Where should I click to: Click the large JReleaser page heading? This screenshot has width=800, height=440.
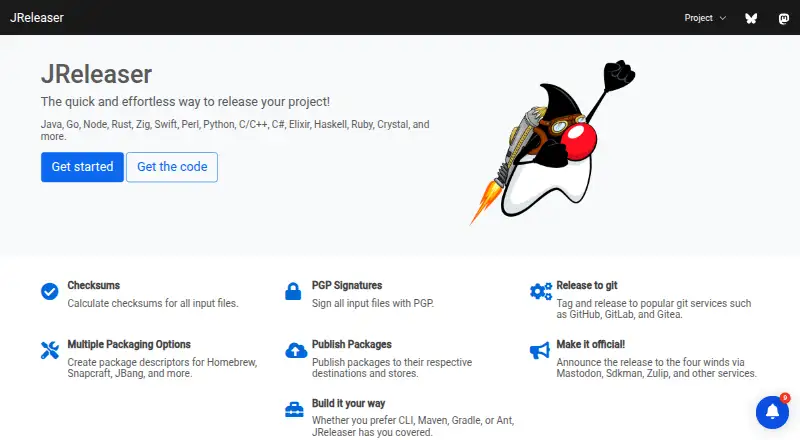[x=96, y=75]
